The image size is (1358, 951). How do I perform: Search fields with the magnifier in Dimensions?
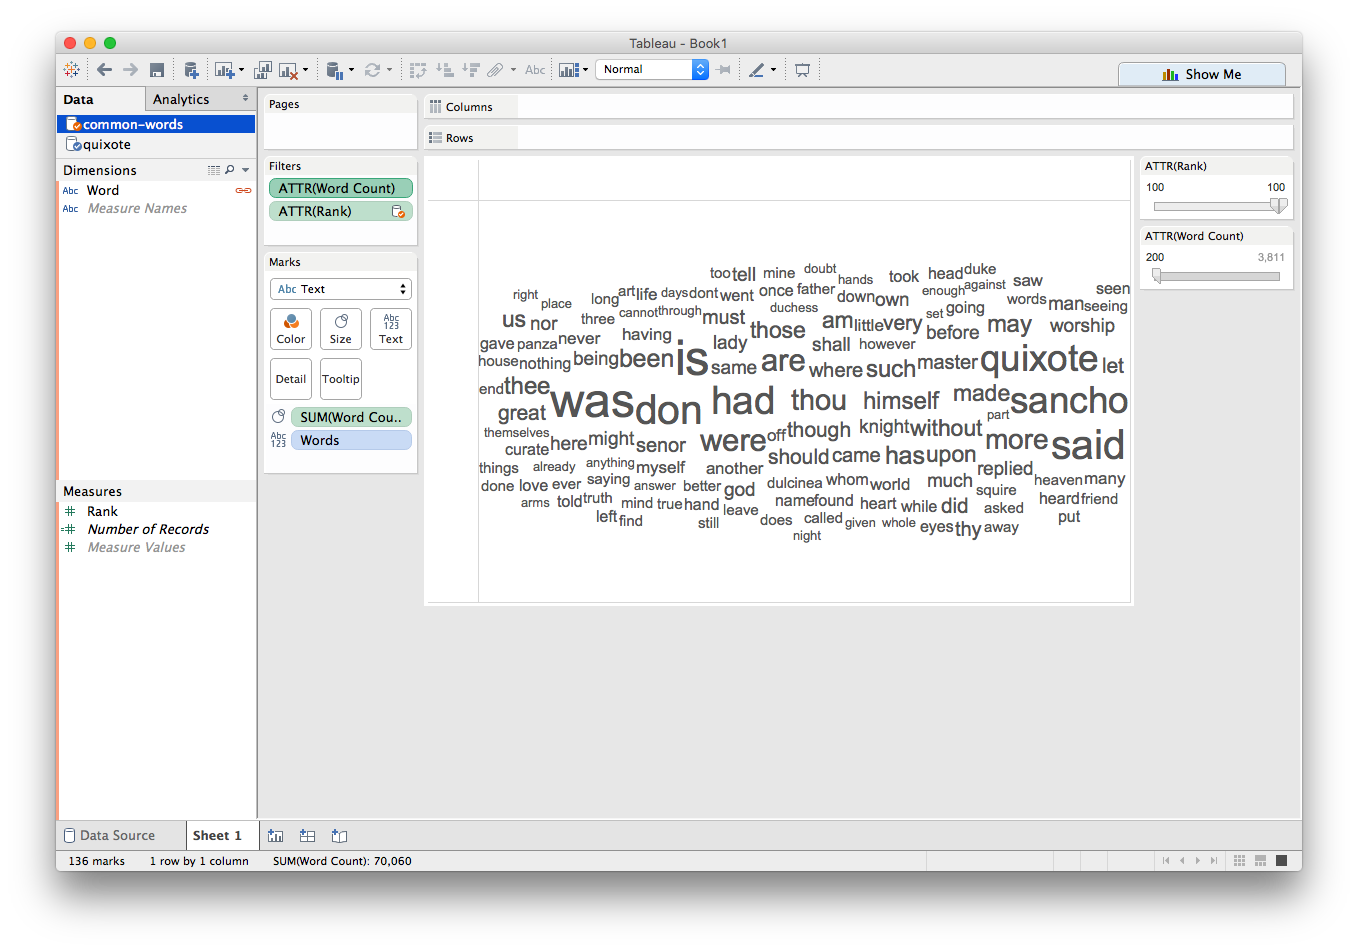(230, 170)
